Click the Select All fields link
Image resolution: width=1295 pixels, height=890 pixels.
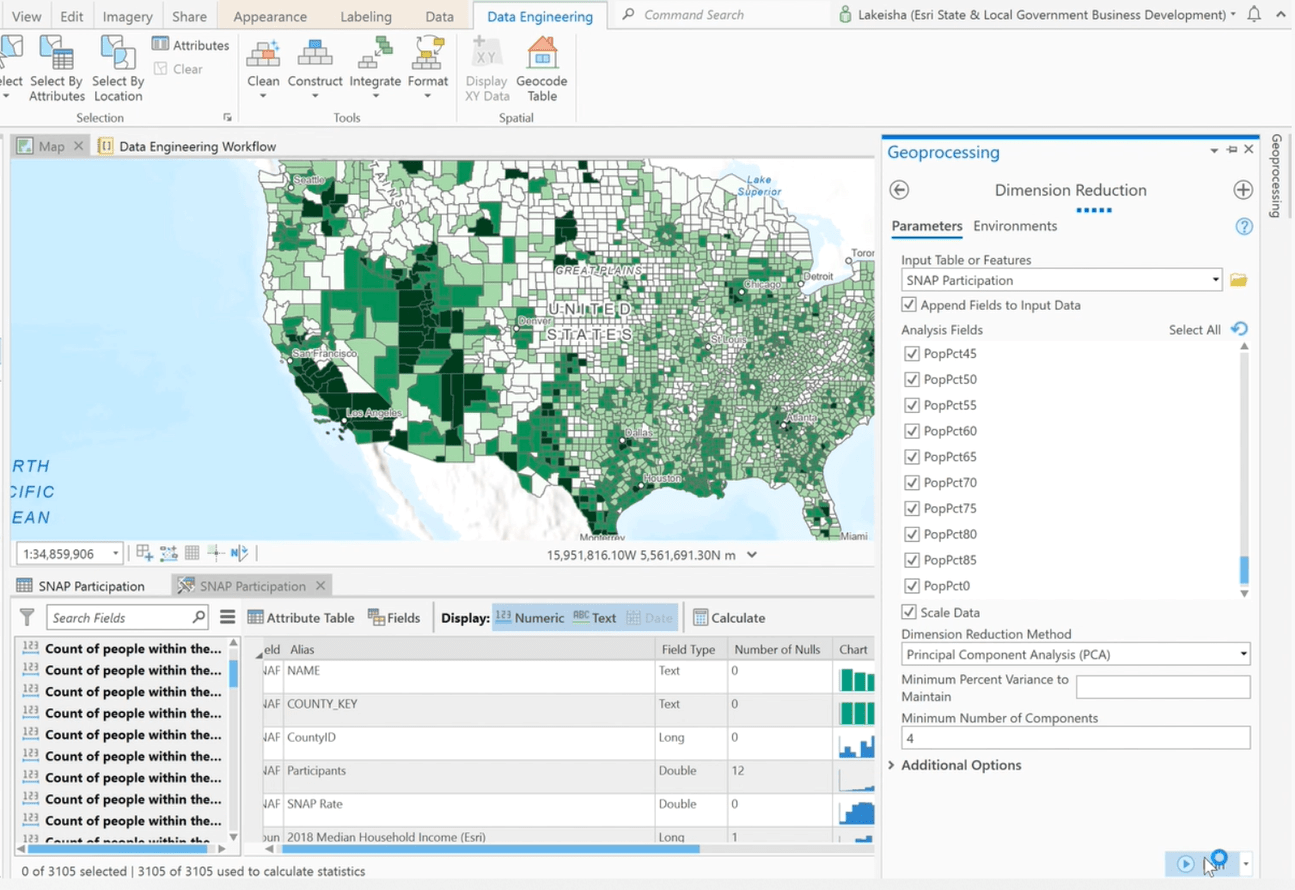[x=1195, y=329]
